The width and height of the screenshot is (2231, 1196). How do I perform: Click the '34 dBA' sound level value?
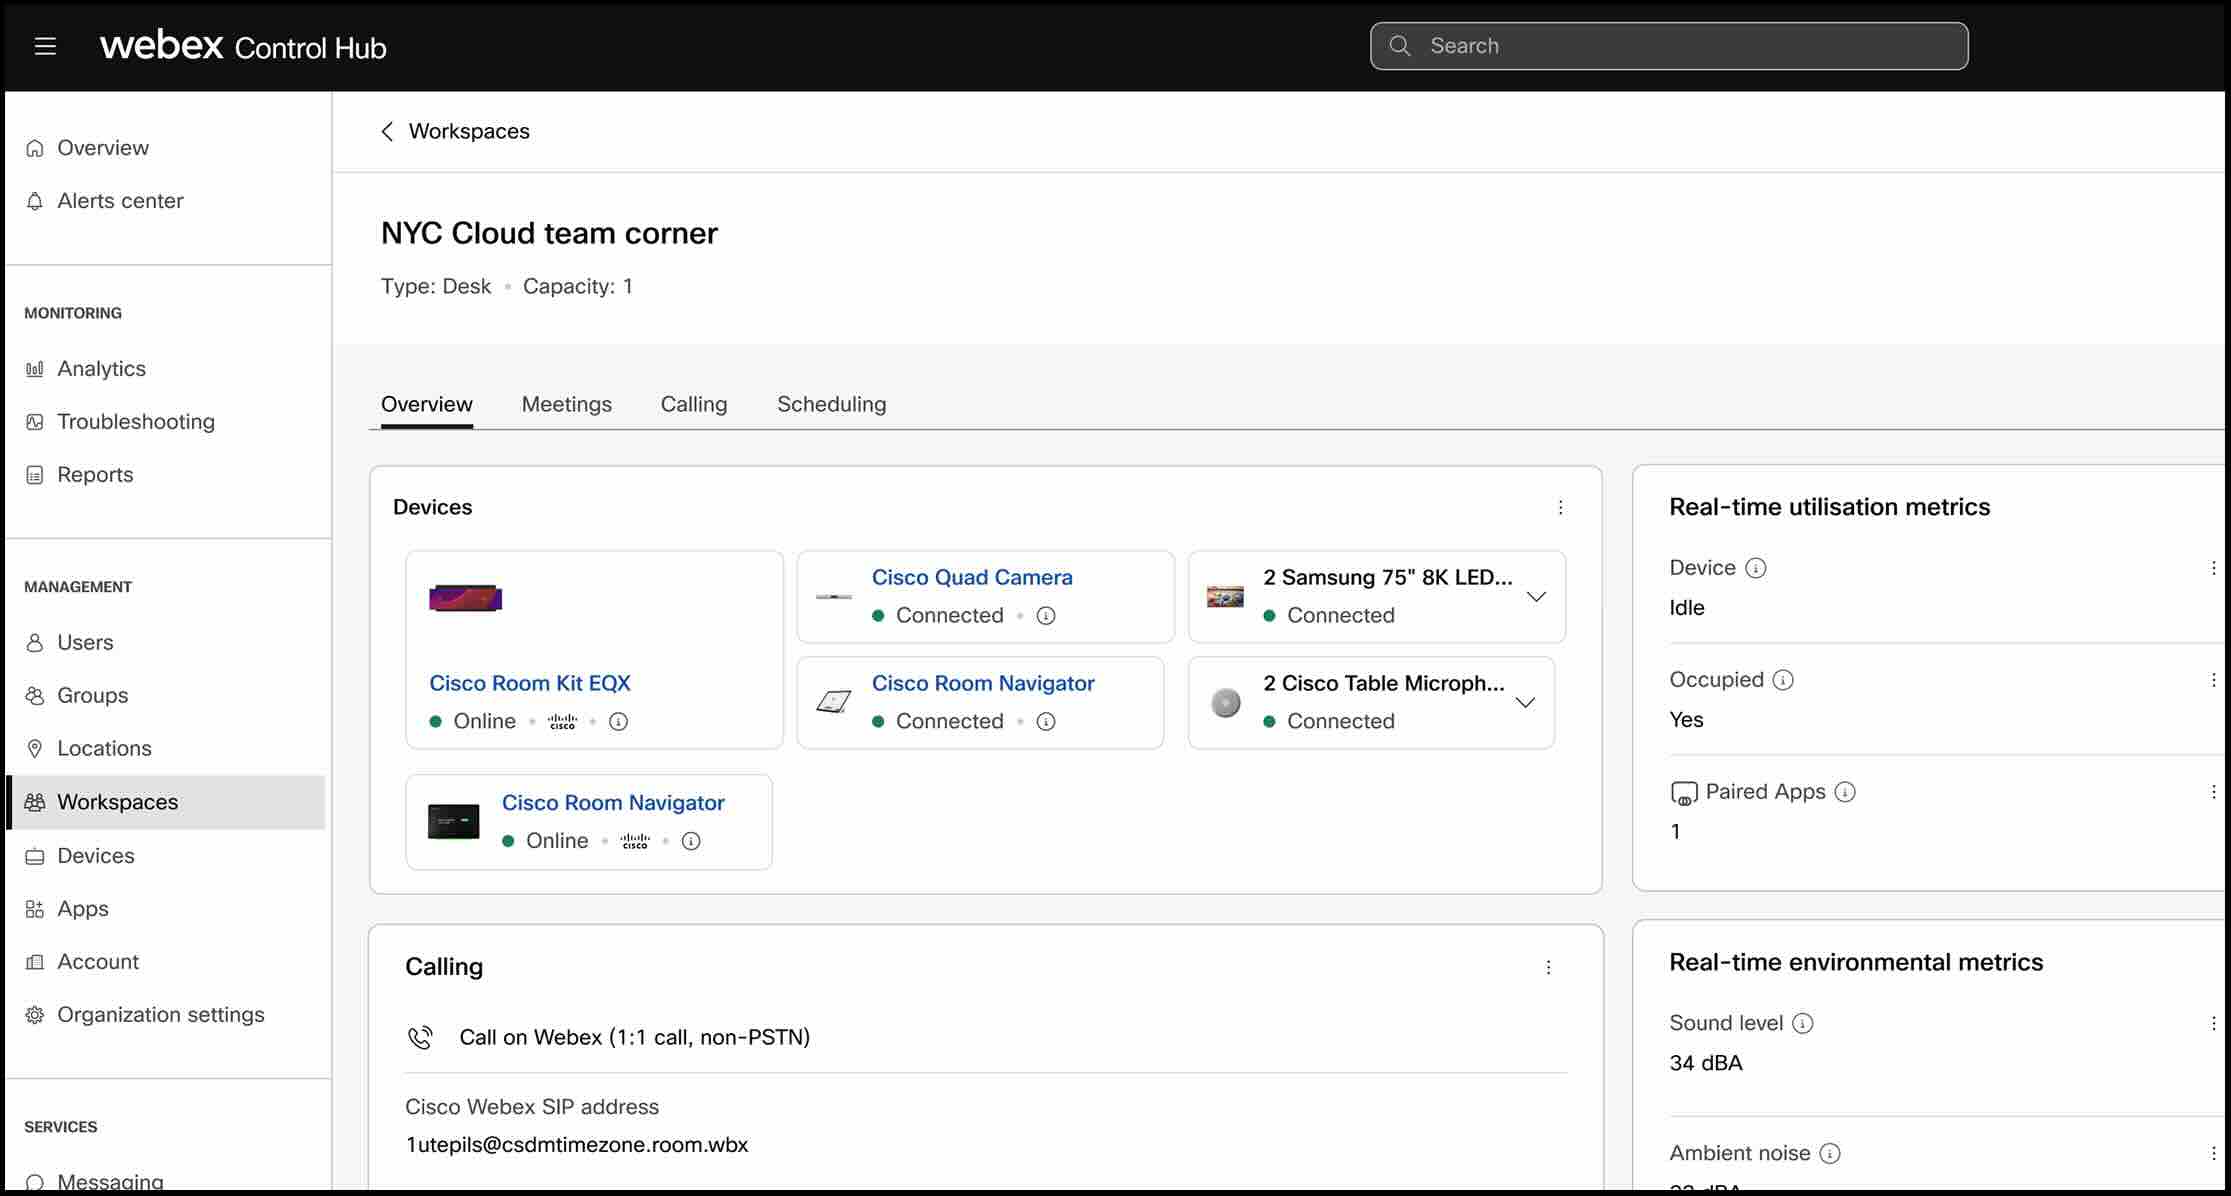pyautogui.click(x=1706, y=1063)
